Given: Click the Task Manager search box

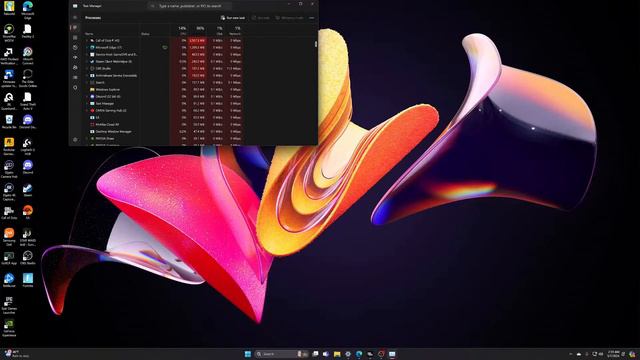Looking at the screenshot, I should pos(190,6).
